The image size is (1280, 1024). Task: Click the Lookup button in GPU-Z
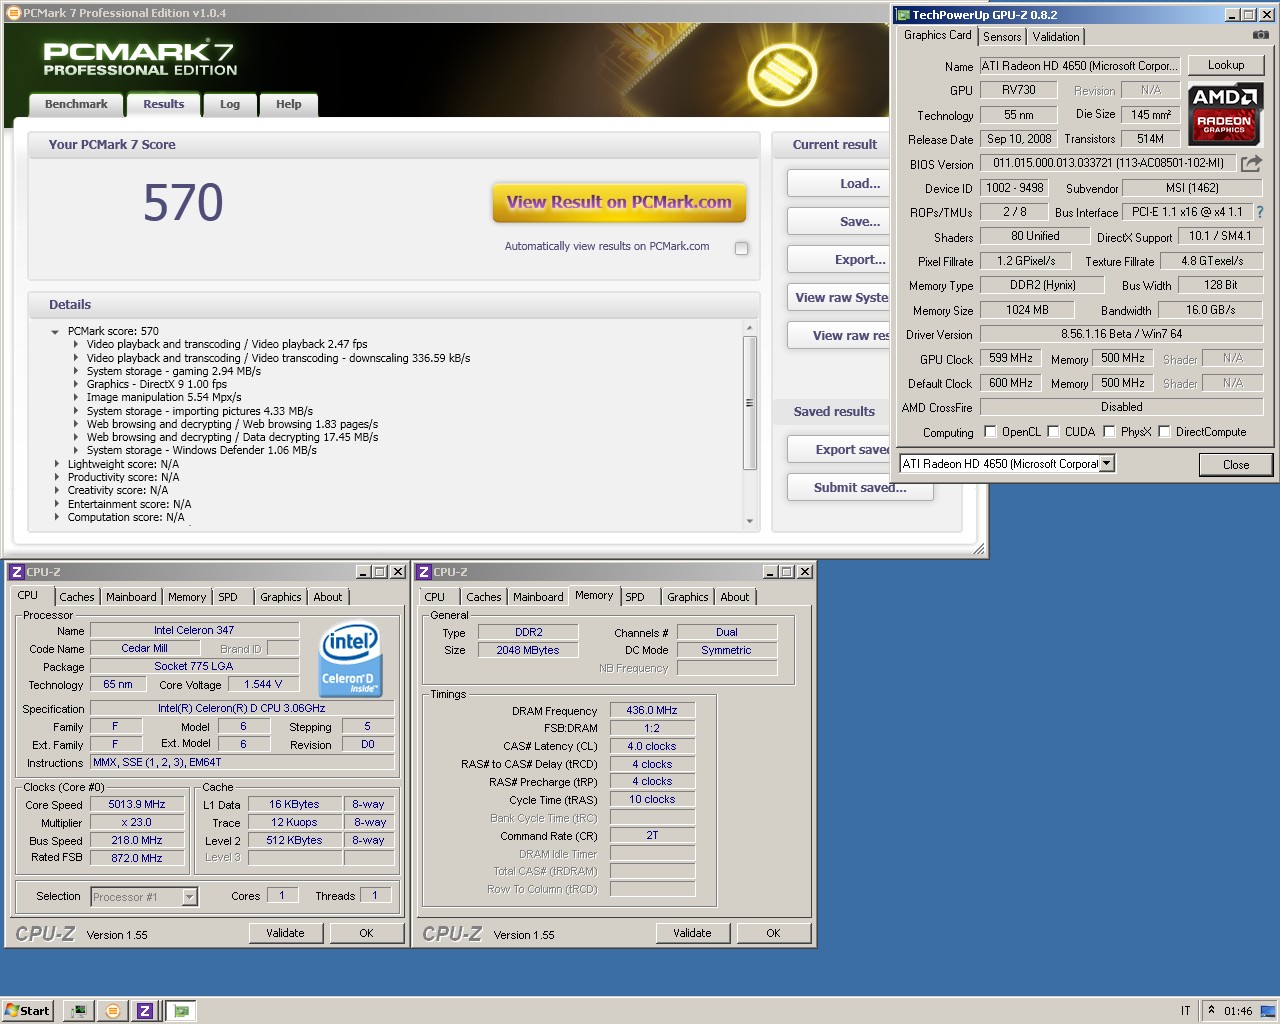[1226, 65]
